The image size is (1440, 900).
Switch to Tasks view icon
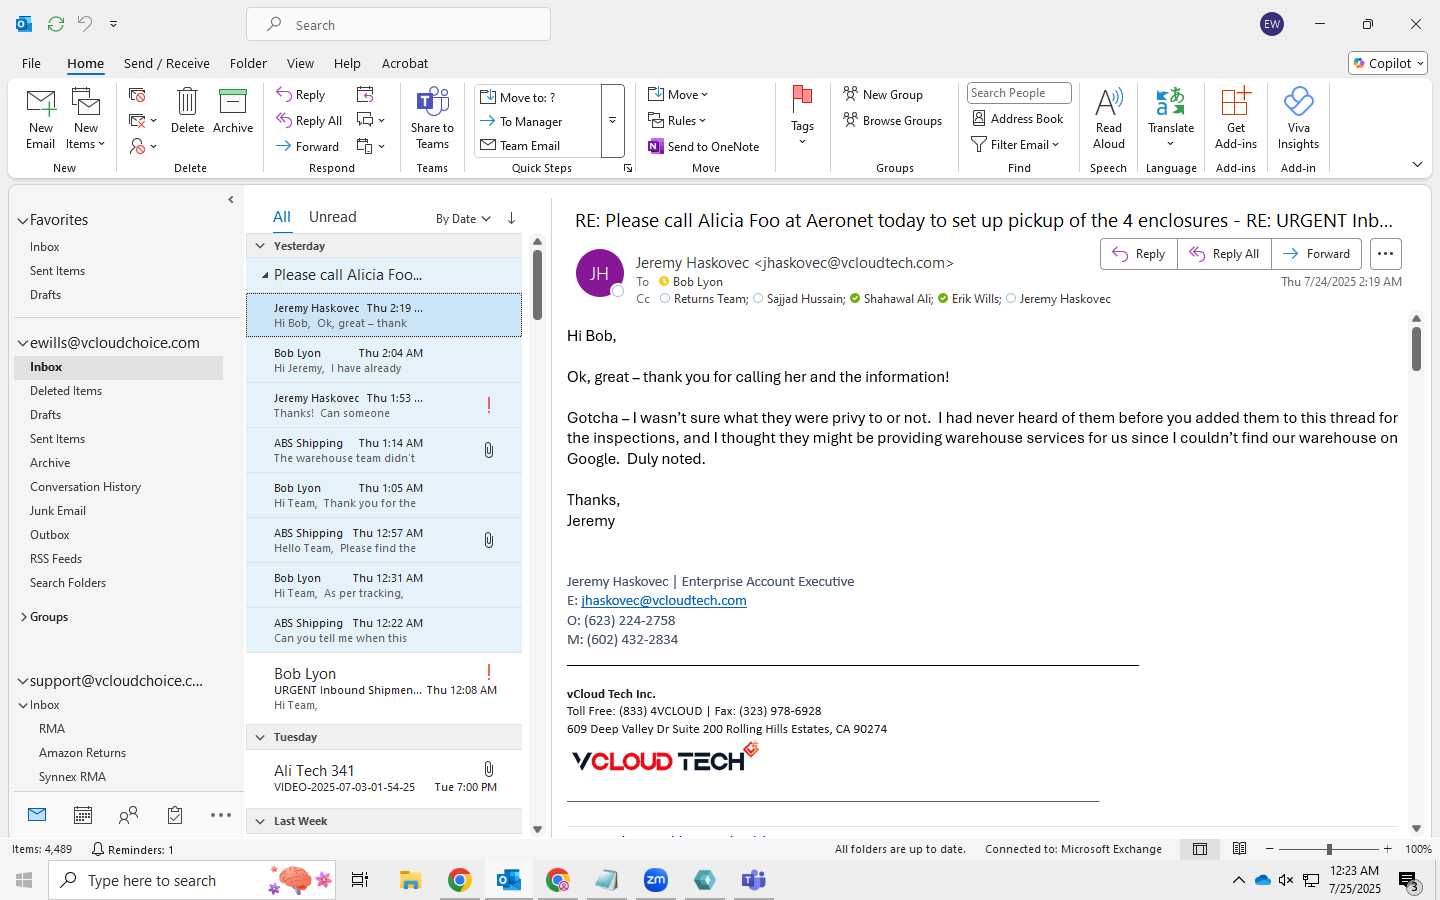175,815
